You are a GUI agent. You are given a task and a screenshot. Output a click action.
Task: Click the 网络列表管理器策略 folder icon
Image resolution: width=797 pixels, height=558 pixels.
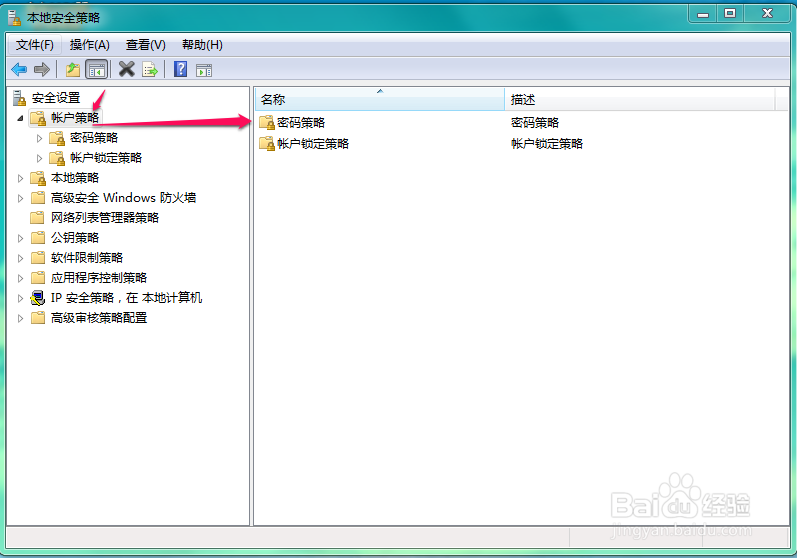click(x=37, y=218)
